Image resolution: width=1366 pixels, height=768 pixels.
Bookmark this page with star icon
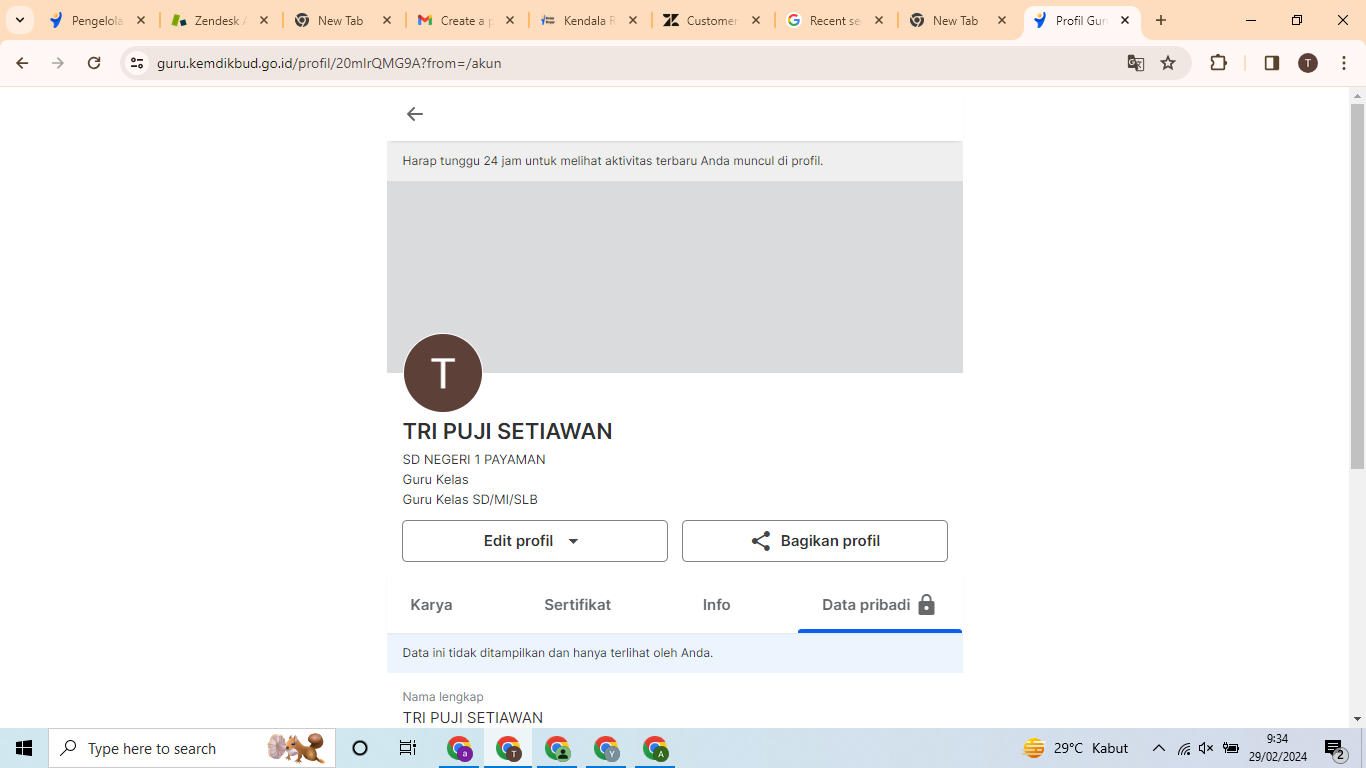coord(1168,63)
